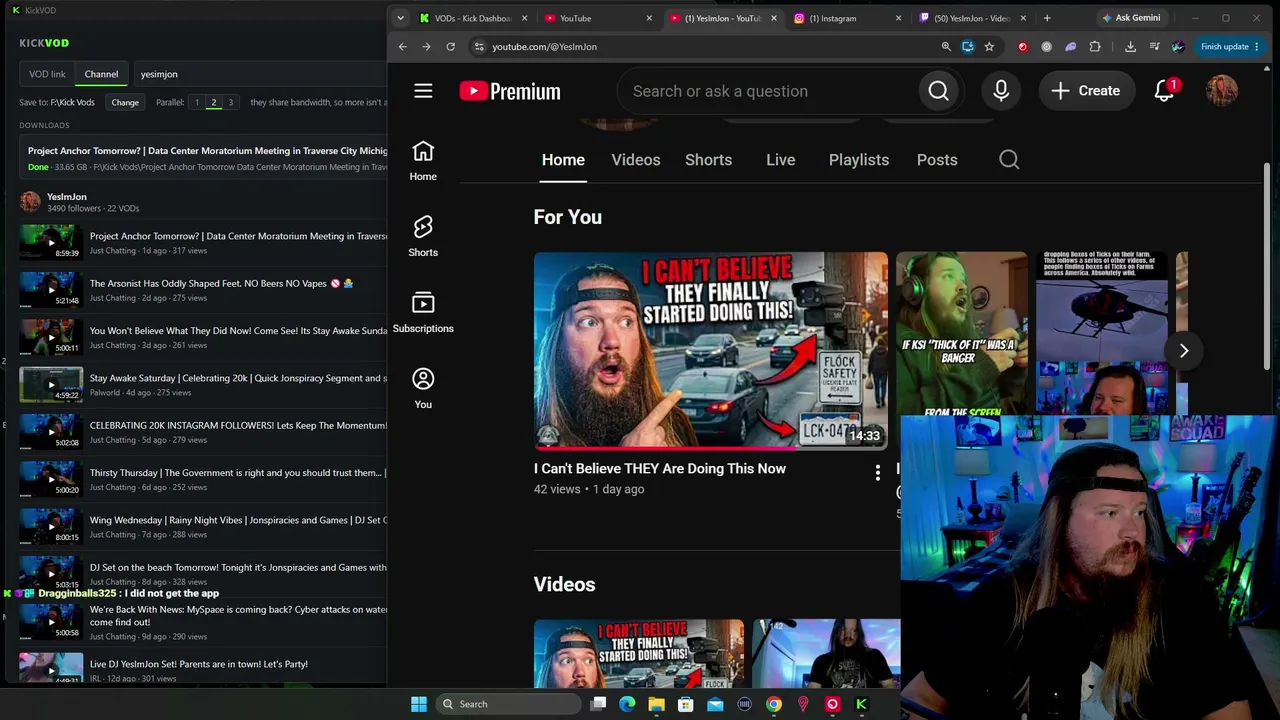Image resolution: width=1280 pixels, height=720 pixels.
Task: Click the YouTube search magnifier button
Action: (938, 91)
